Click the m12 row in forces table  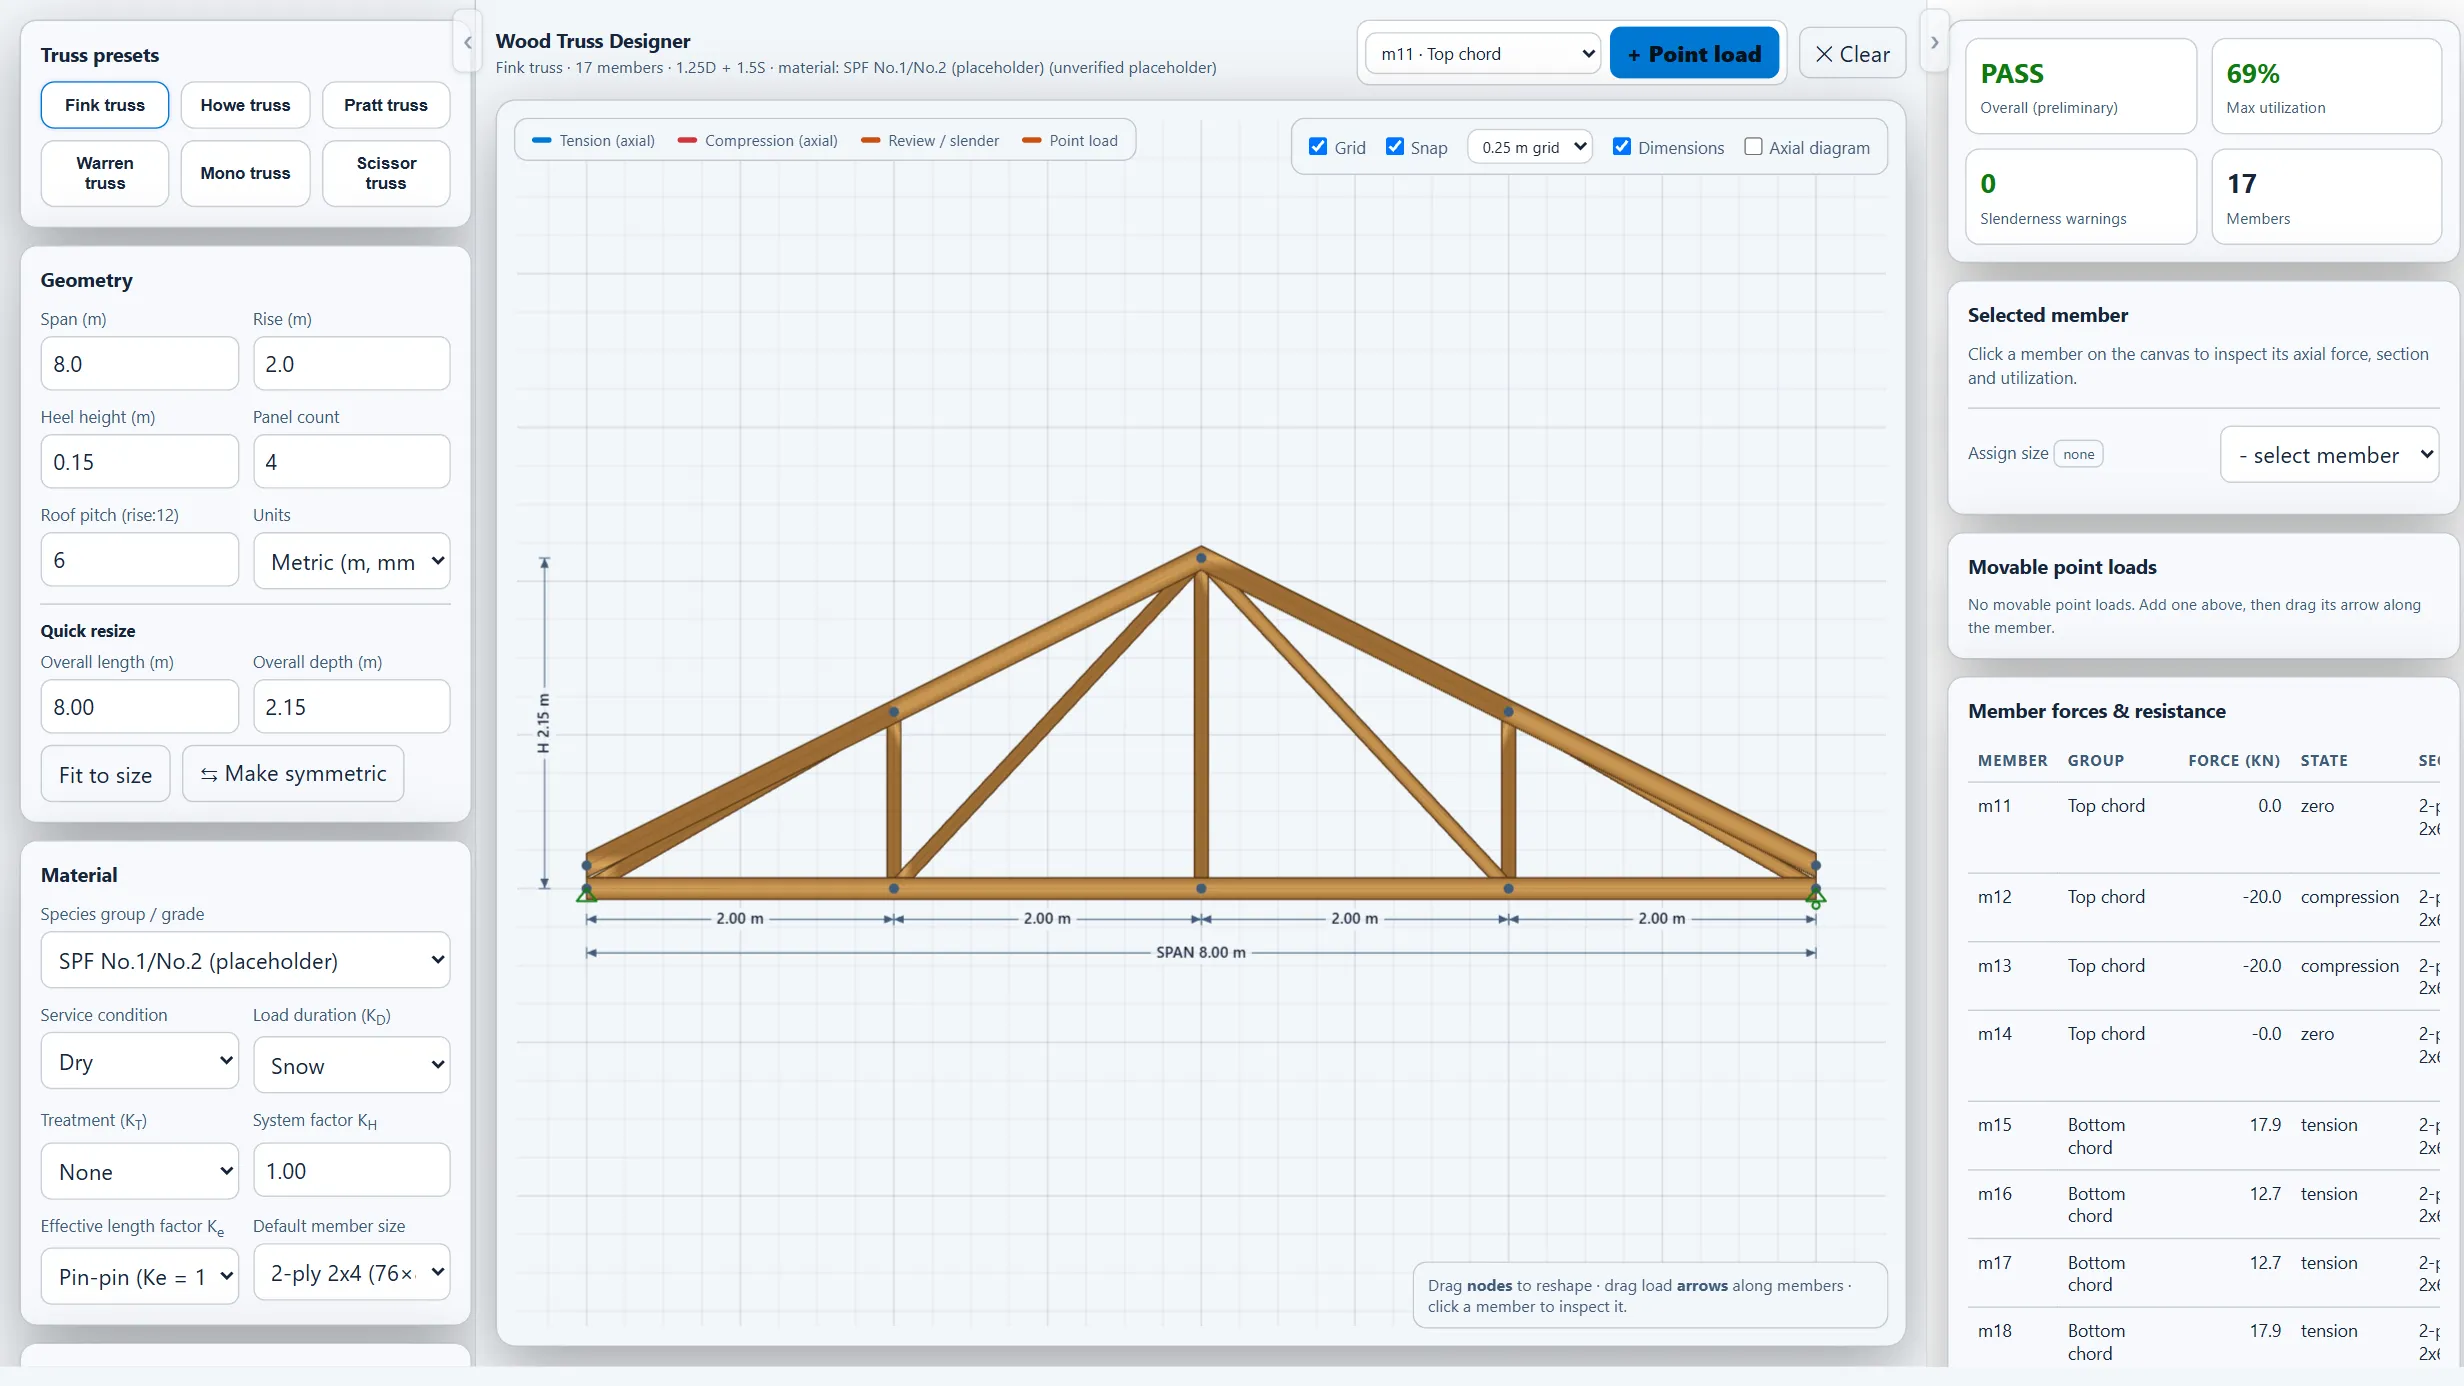click(2203, 907)
